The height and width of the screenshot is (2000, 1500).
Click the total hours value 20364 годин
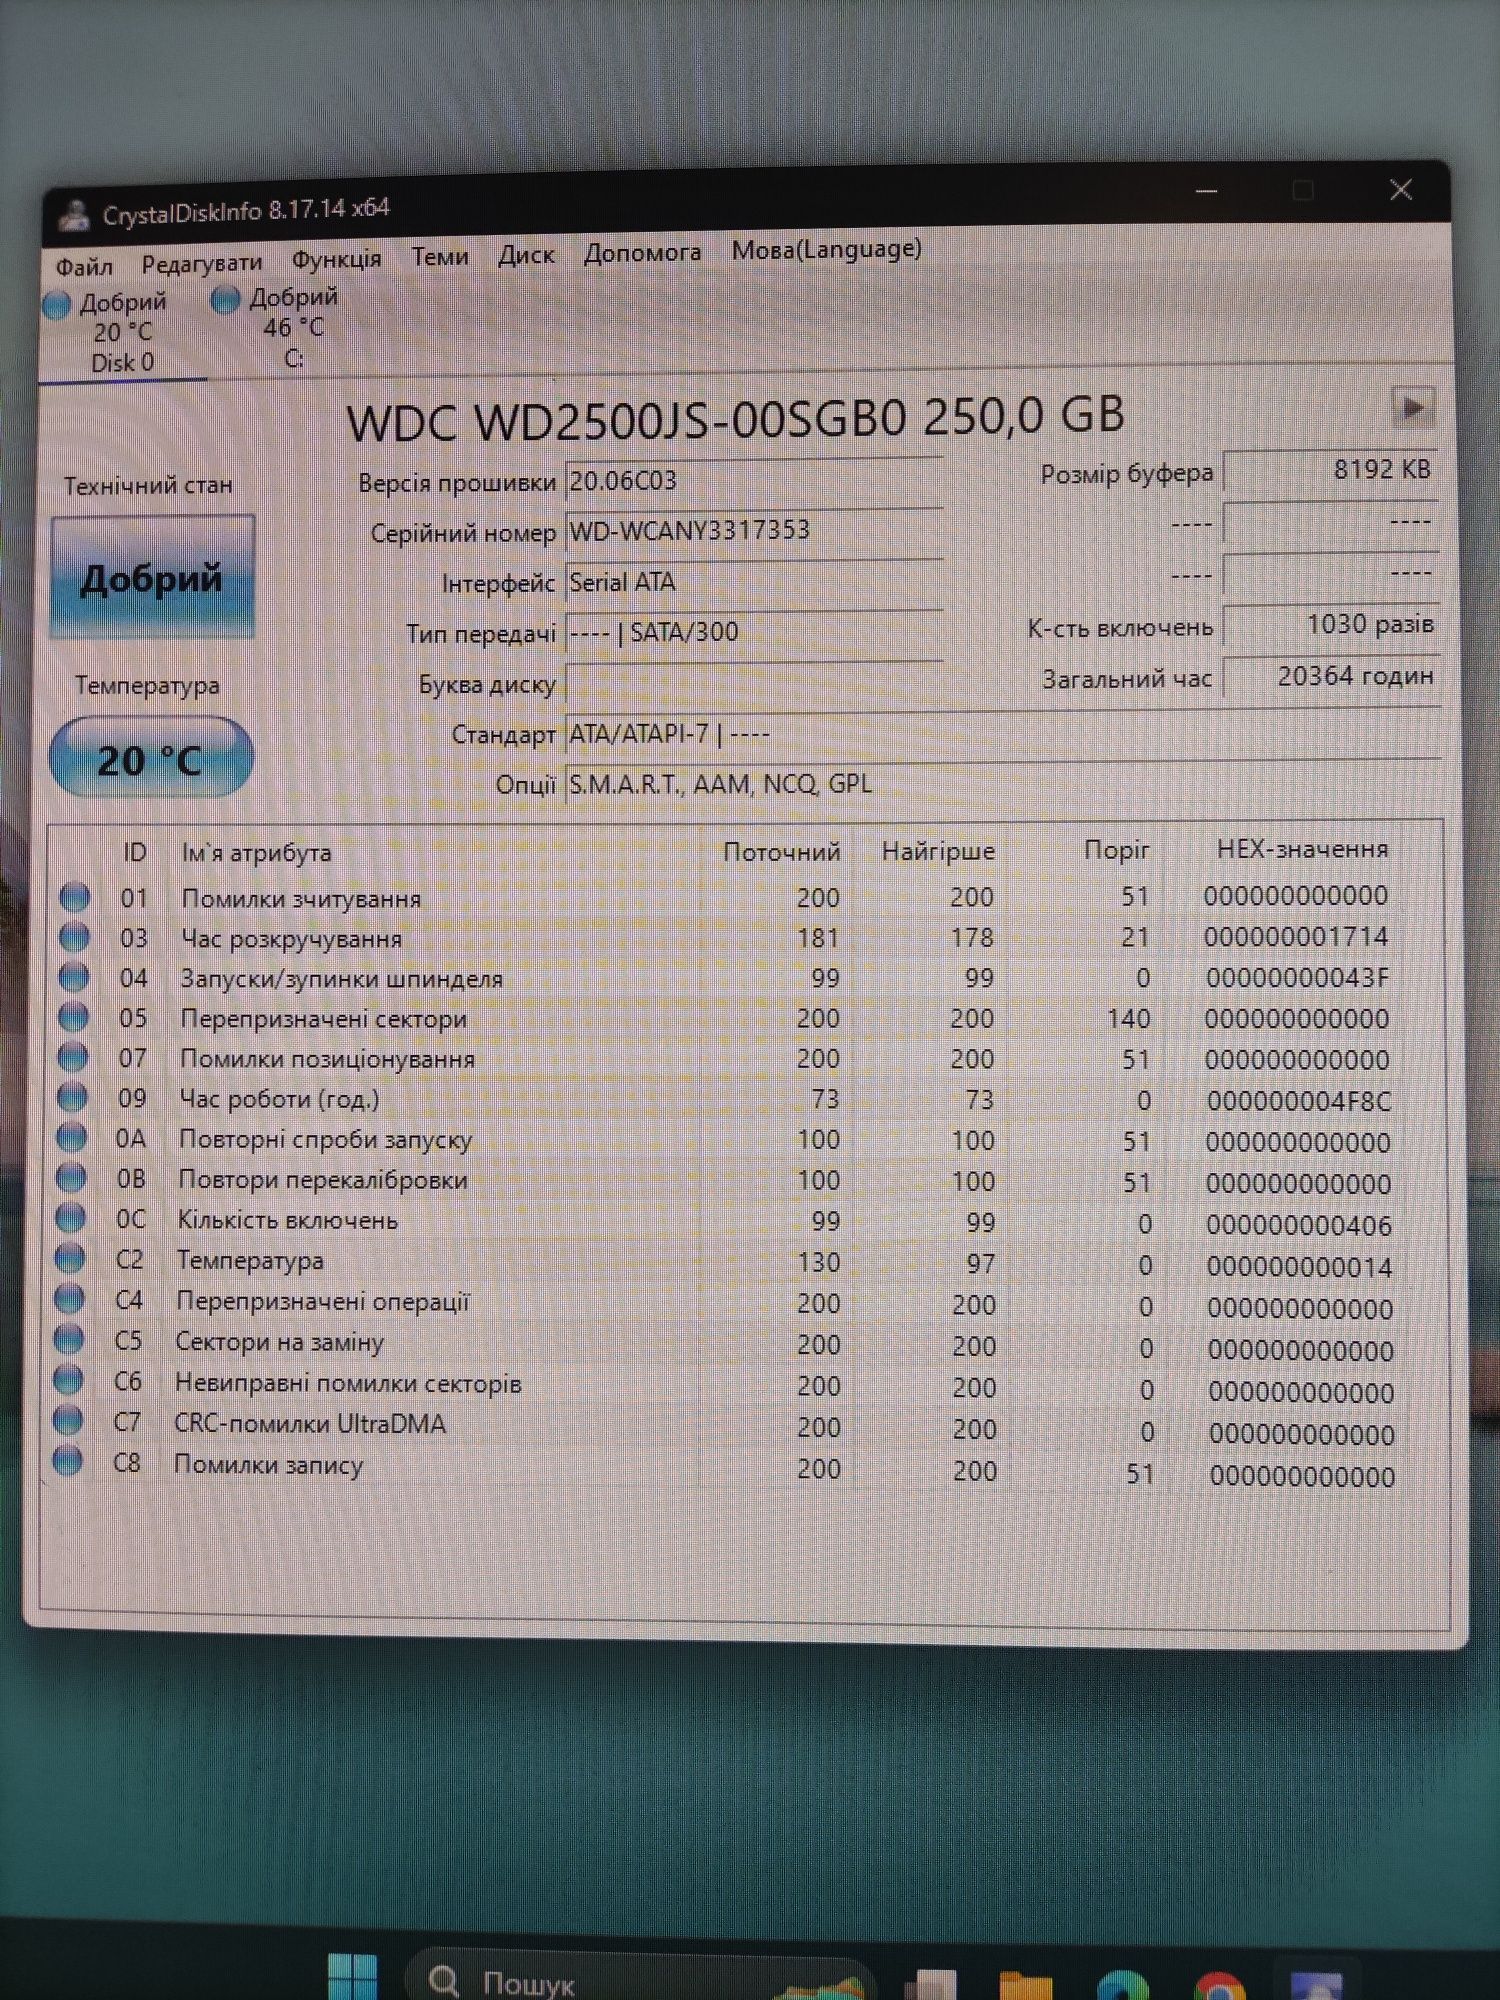coord(1330,677)
